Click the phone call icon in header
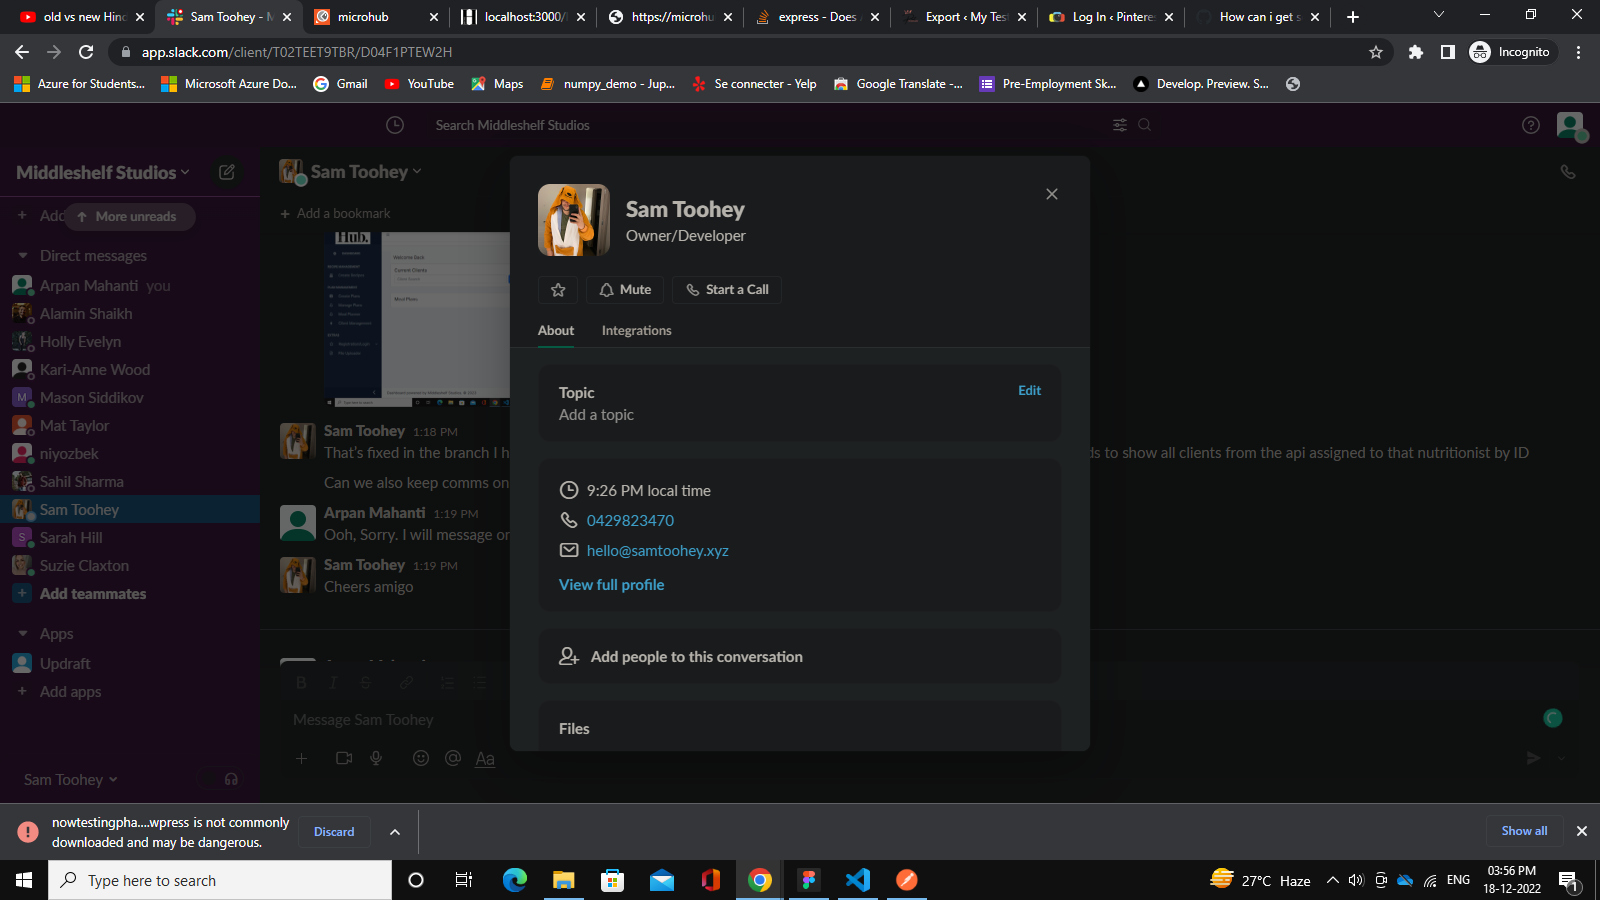 pyautogui.click(x=1567, y=172)
